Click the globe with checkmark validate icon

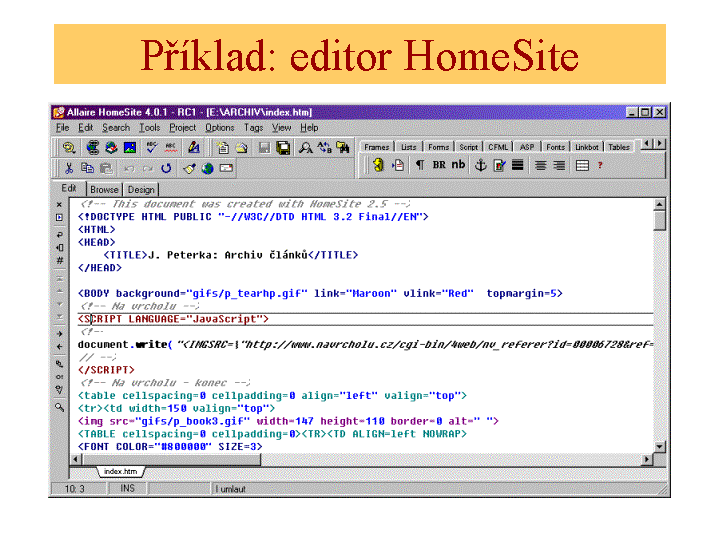coord(111,147)
